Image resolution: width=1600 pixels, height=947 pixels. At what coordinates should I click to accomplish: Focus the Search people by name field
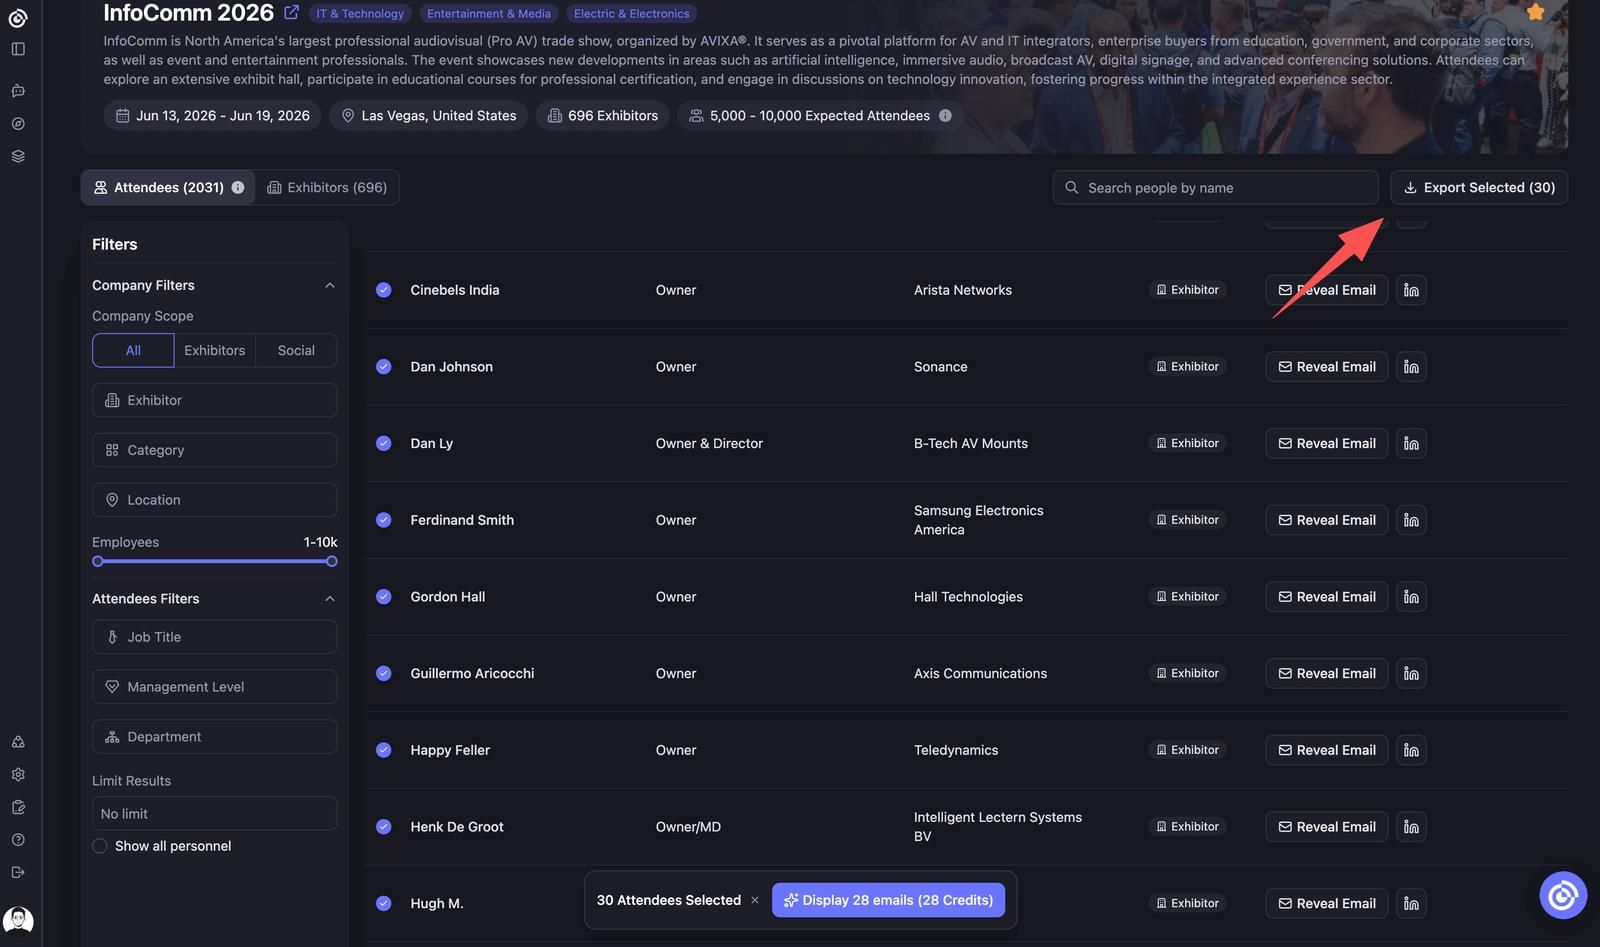tap(1215, 188)
